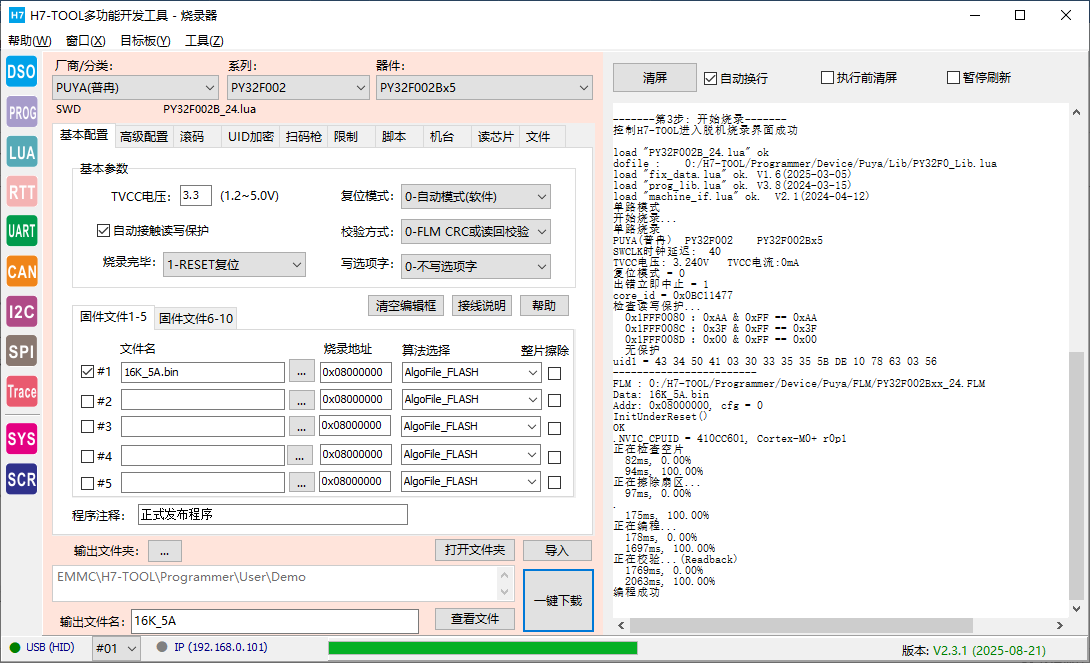Open the DSO oscilloscope sidebar icon
Viewport: 1090px width, 663px height.
point(22,72)
